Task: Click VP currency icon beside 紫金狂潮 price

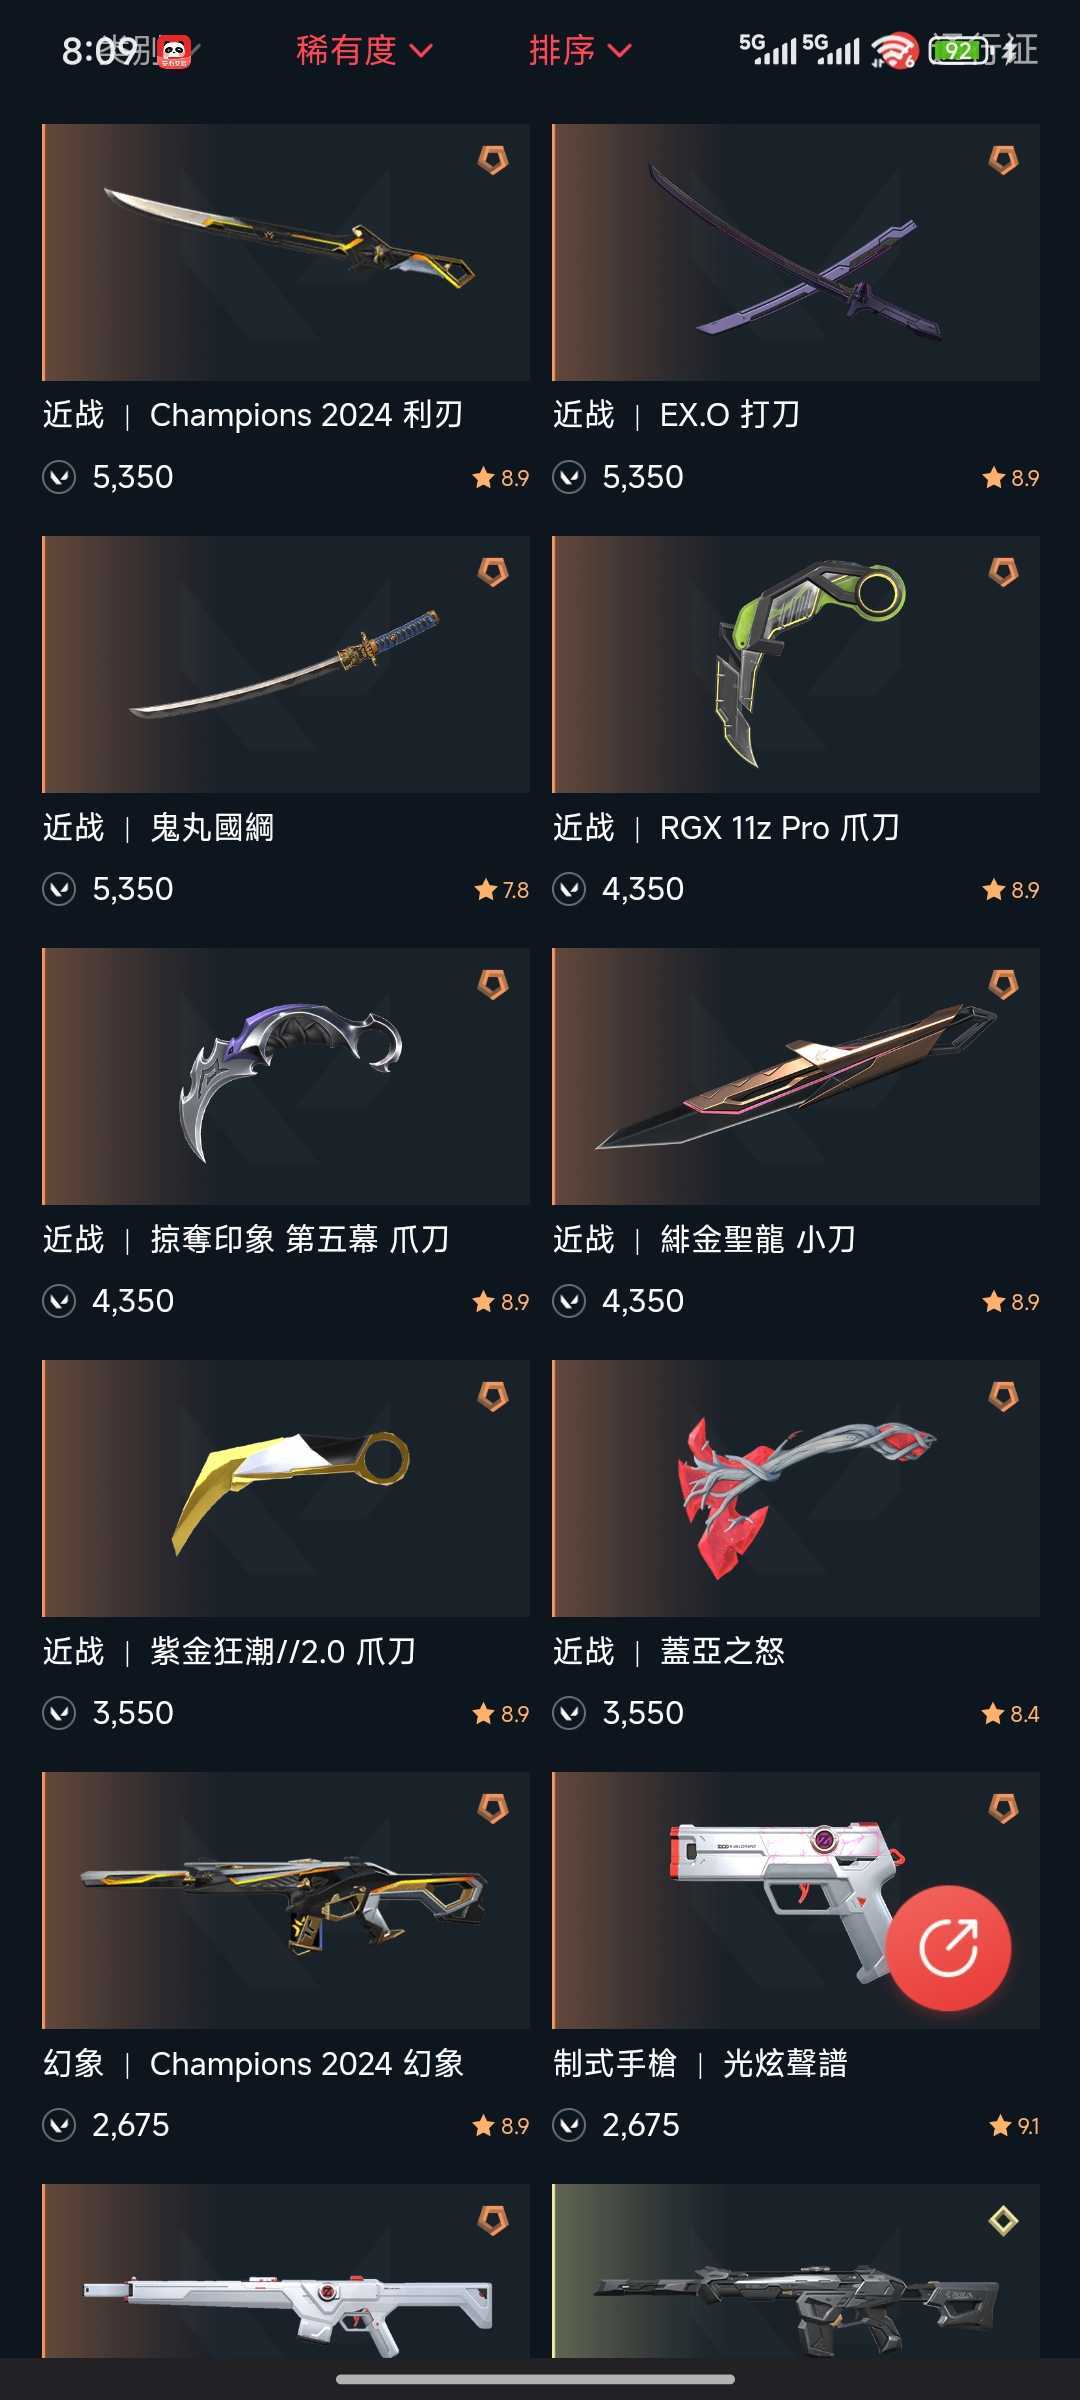Action: pos(59,1713)
